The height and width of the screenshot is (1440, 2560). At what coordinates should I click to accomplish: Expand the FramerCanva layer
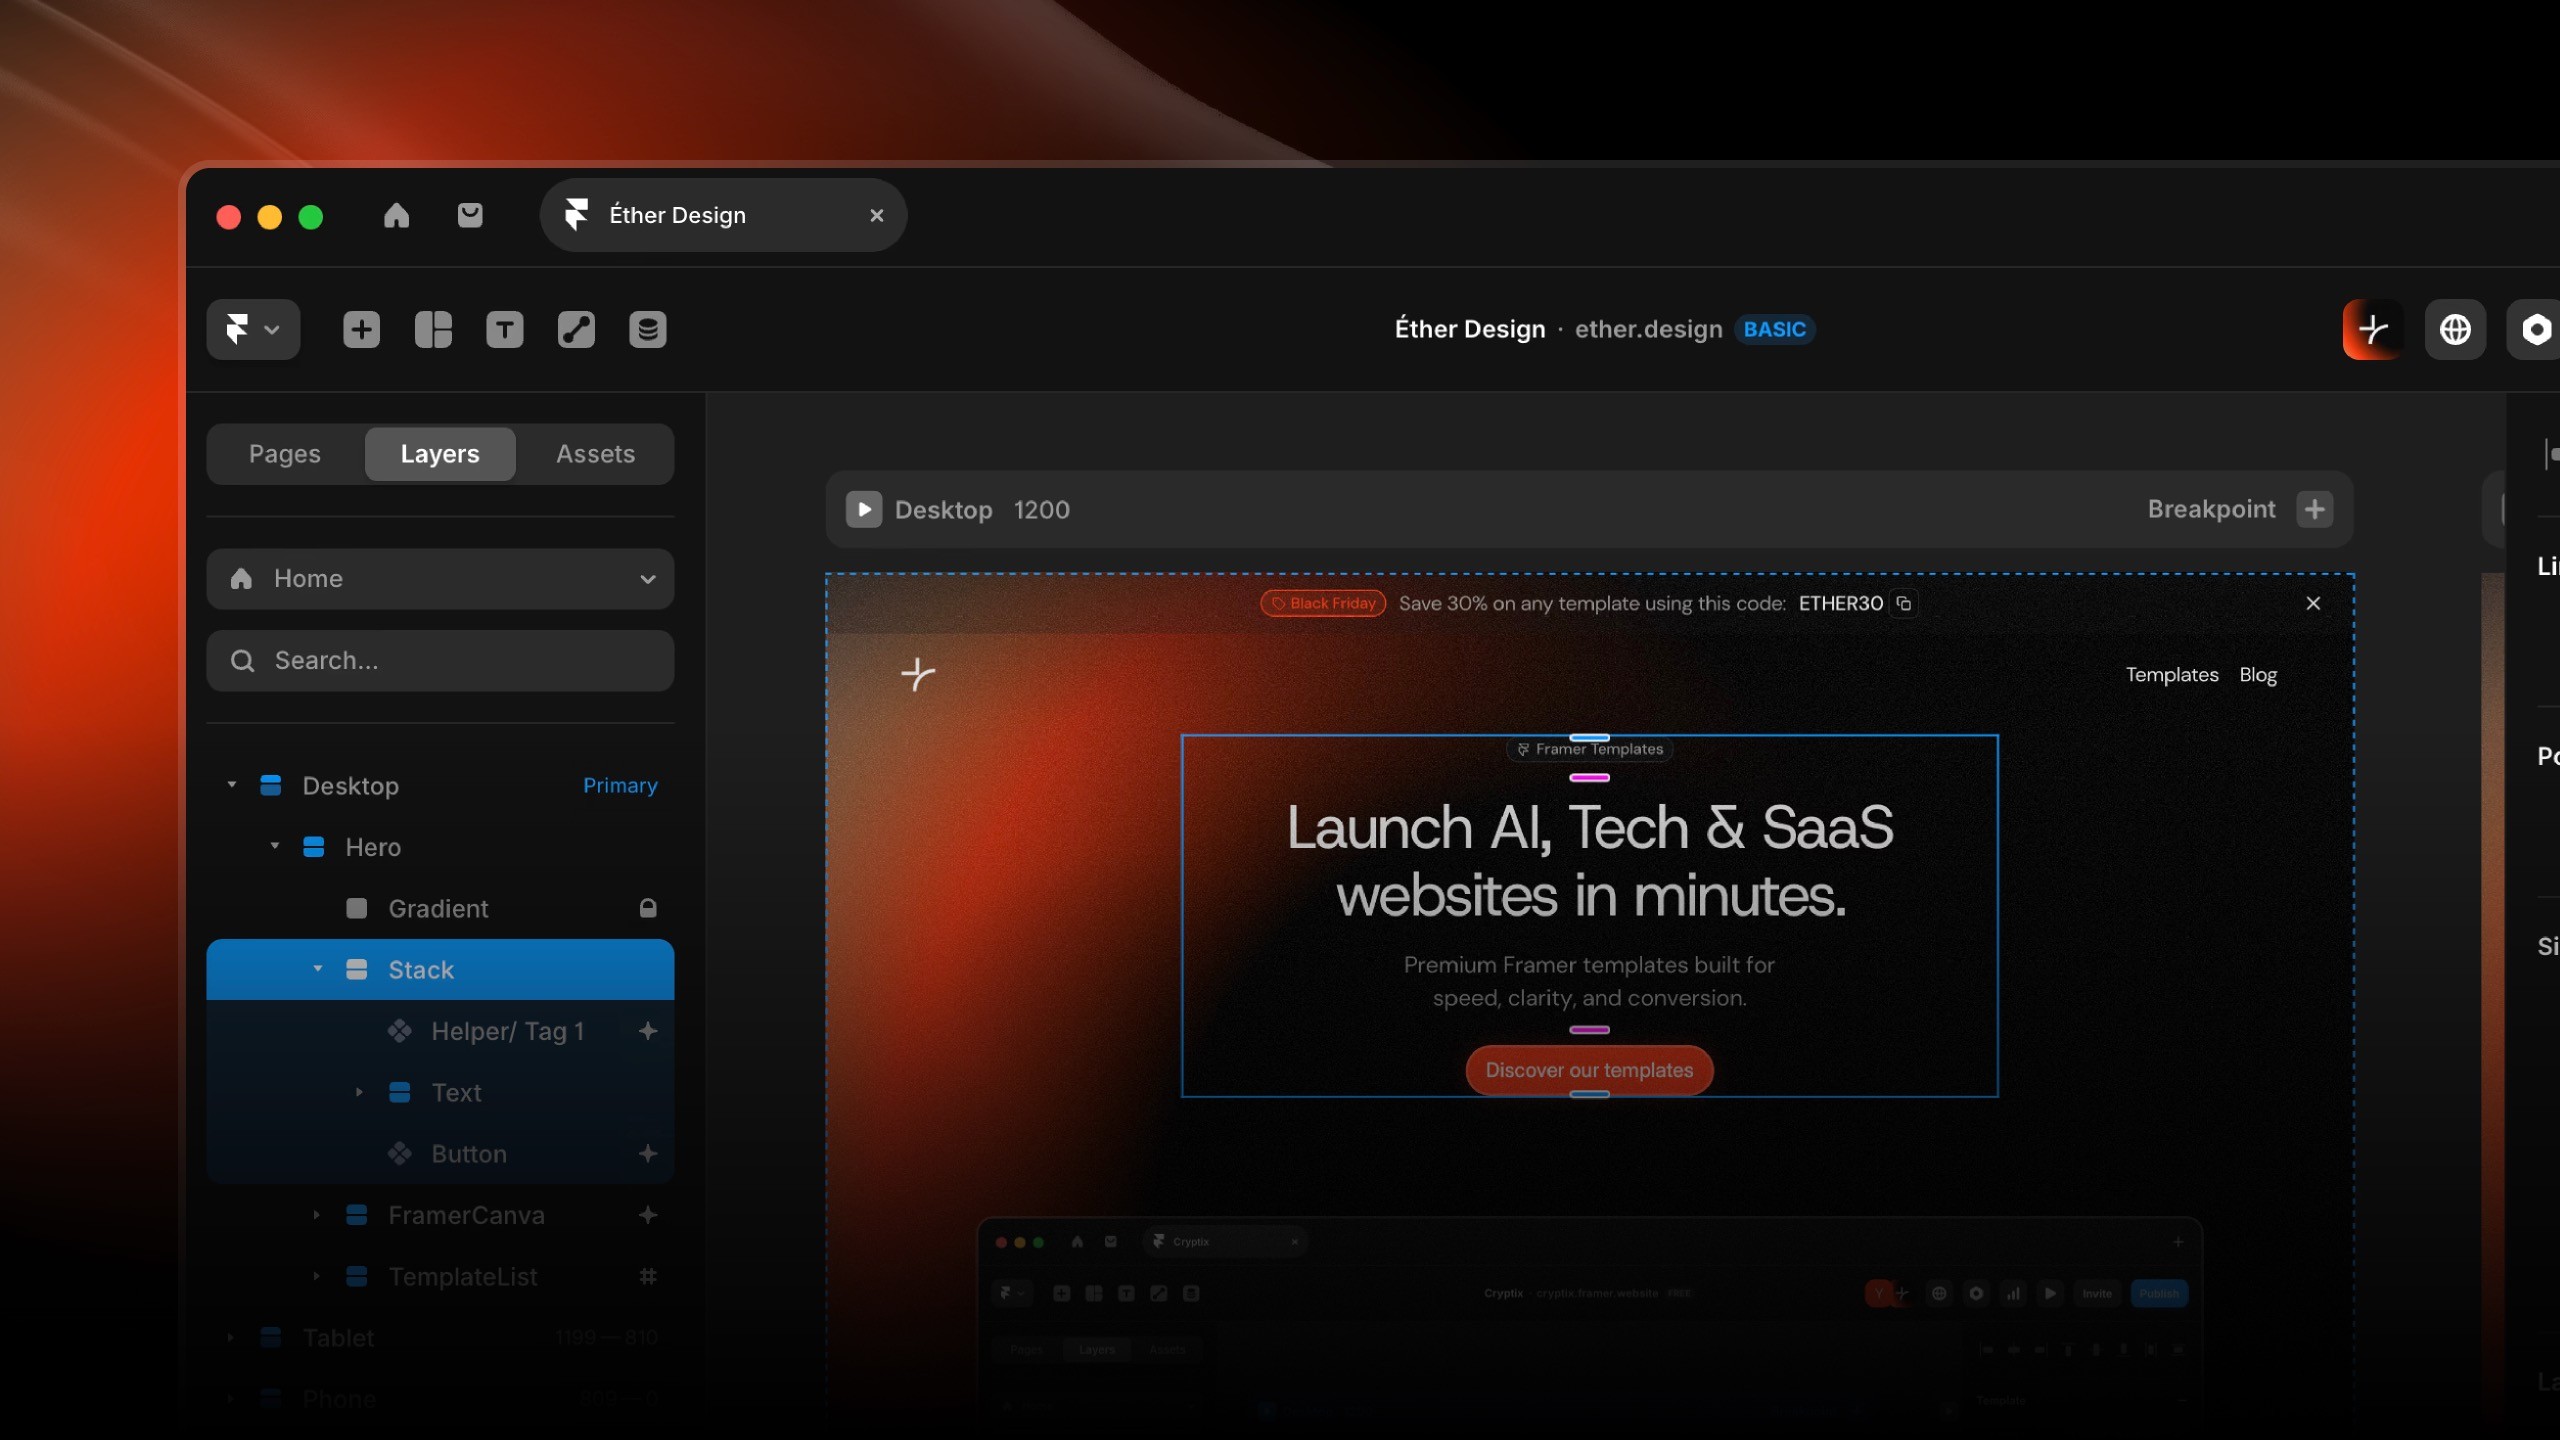click(316, 1215)
